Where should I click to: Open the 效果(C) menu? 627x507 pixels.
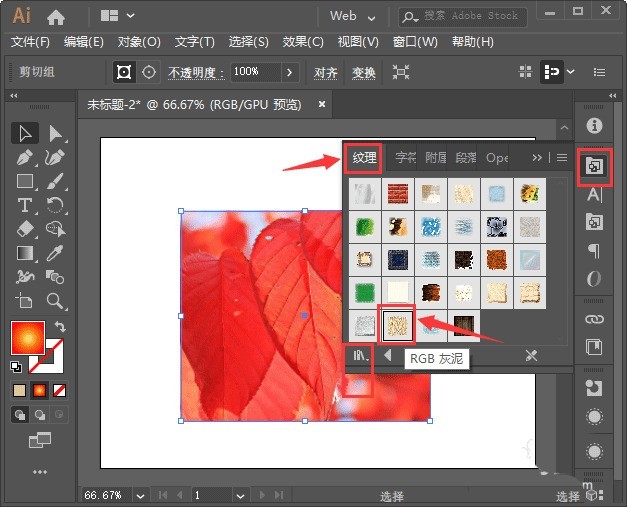pos(303,42)
